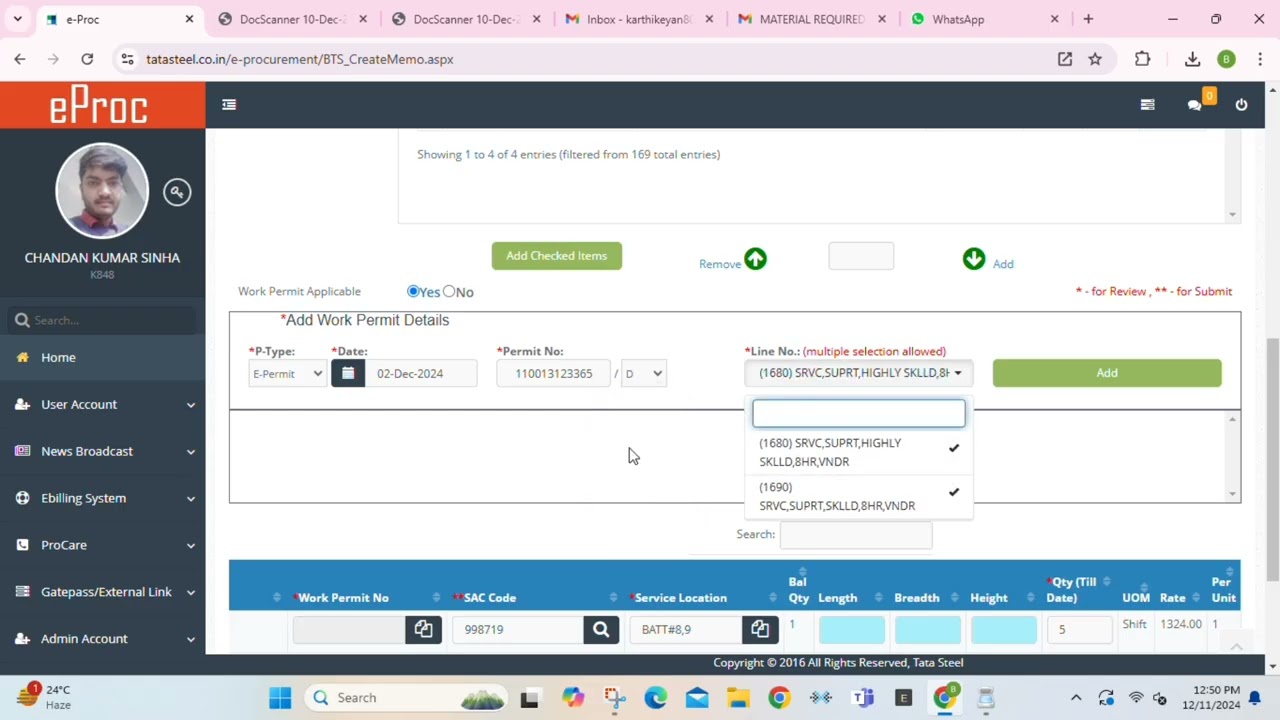The width and height of the screenshot is (1280, 720).
Task: Click the profile key icon beside avatar
Action: click(177, 192)
